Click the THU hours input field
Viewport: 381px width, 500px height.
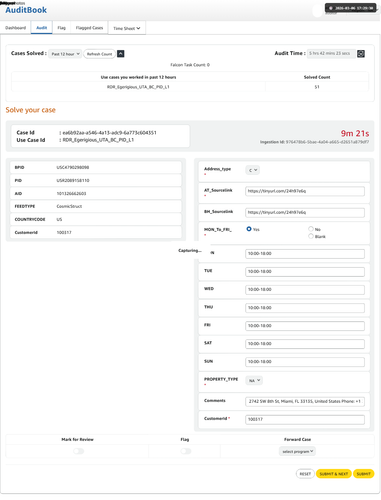(x=305, y=308)
